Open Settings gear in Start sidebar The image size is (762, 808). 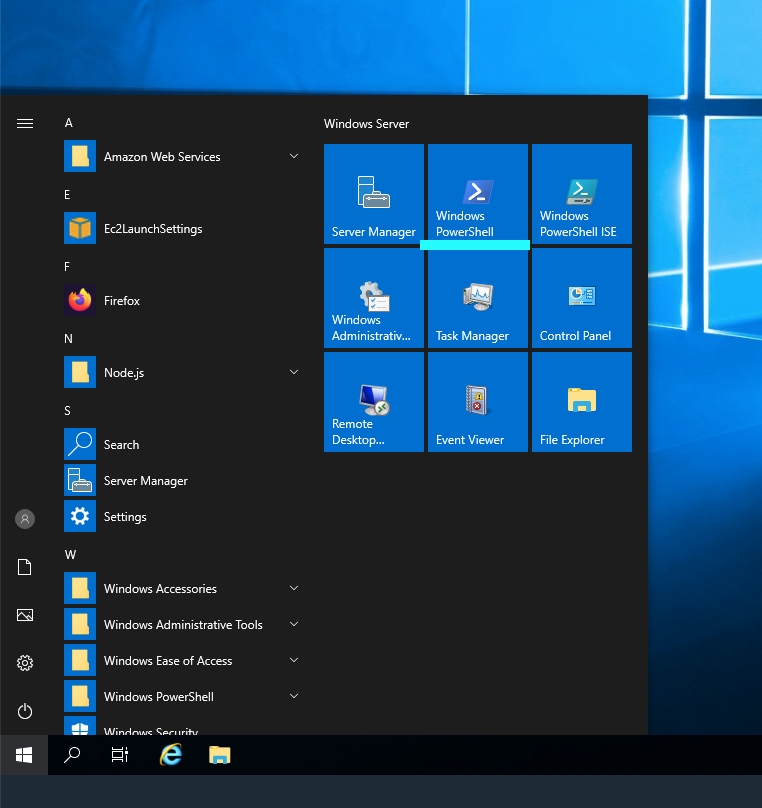click(25, 663)
